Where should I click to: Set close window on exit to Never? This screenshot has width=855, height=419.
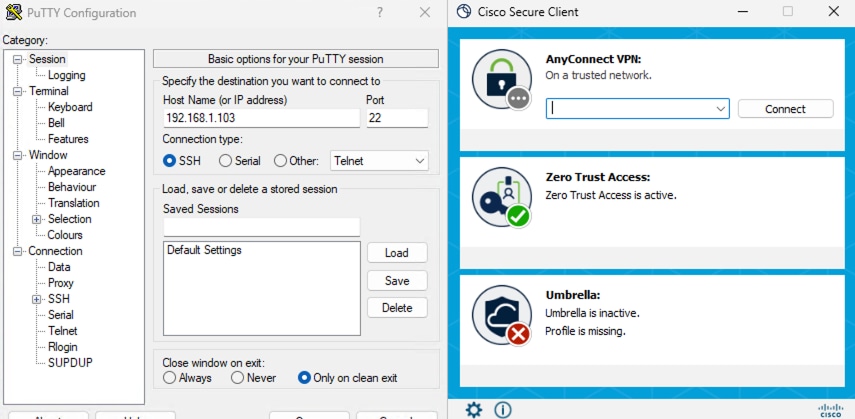tap(237, 378)
